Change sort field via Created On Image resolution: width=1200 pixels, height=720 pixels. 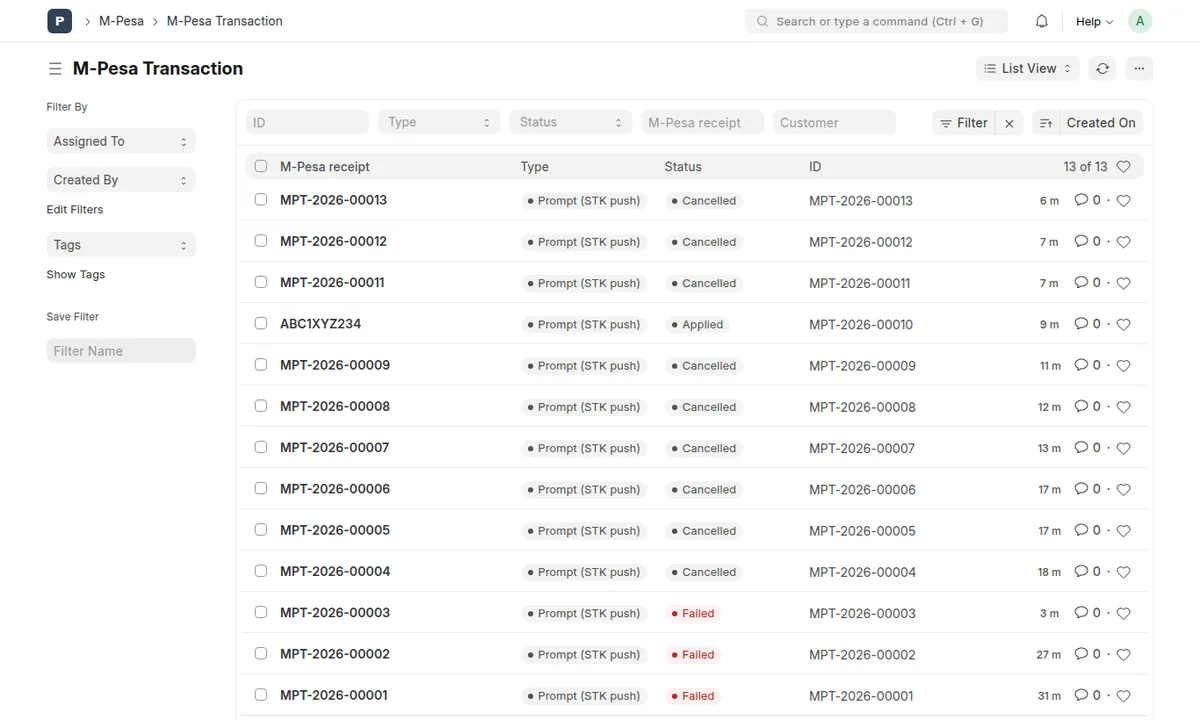(1101, 123)
